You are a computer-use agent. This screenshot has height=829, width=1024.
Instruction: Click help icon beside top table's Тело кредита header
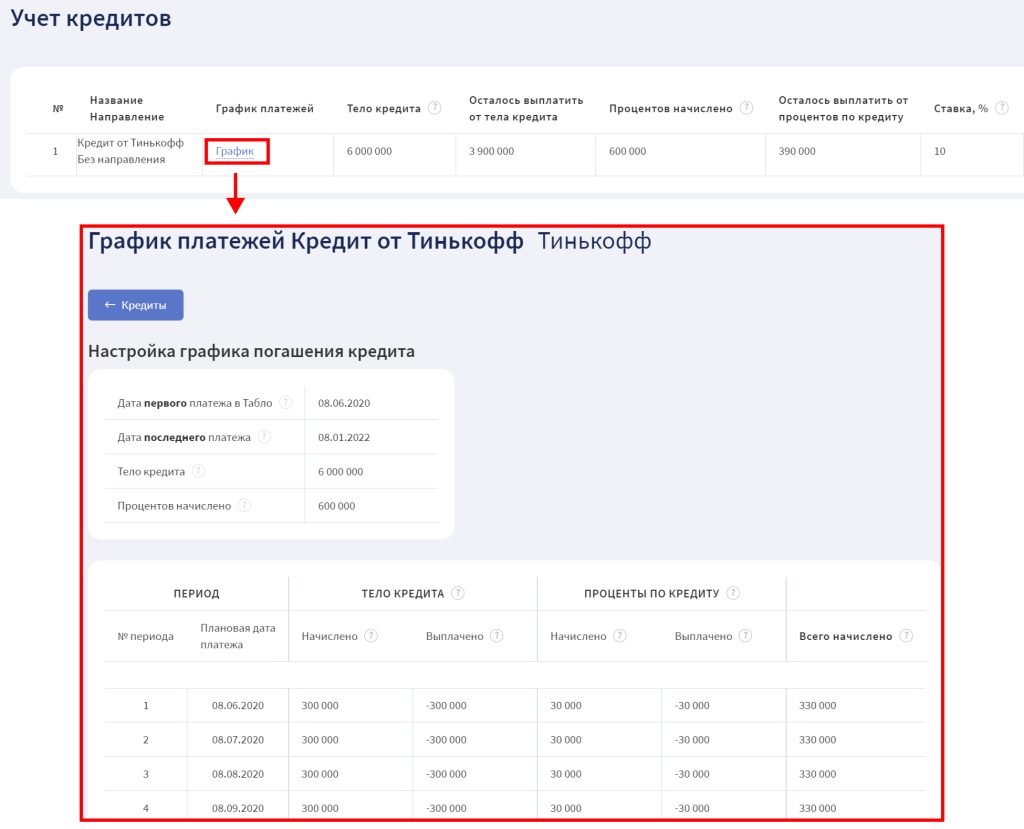click(x=434, y=108)
